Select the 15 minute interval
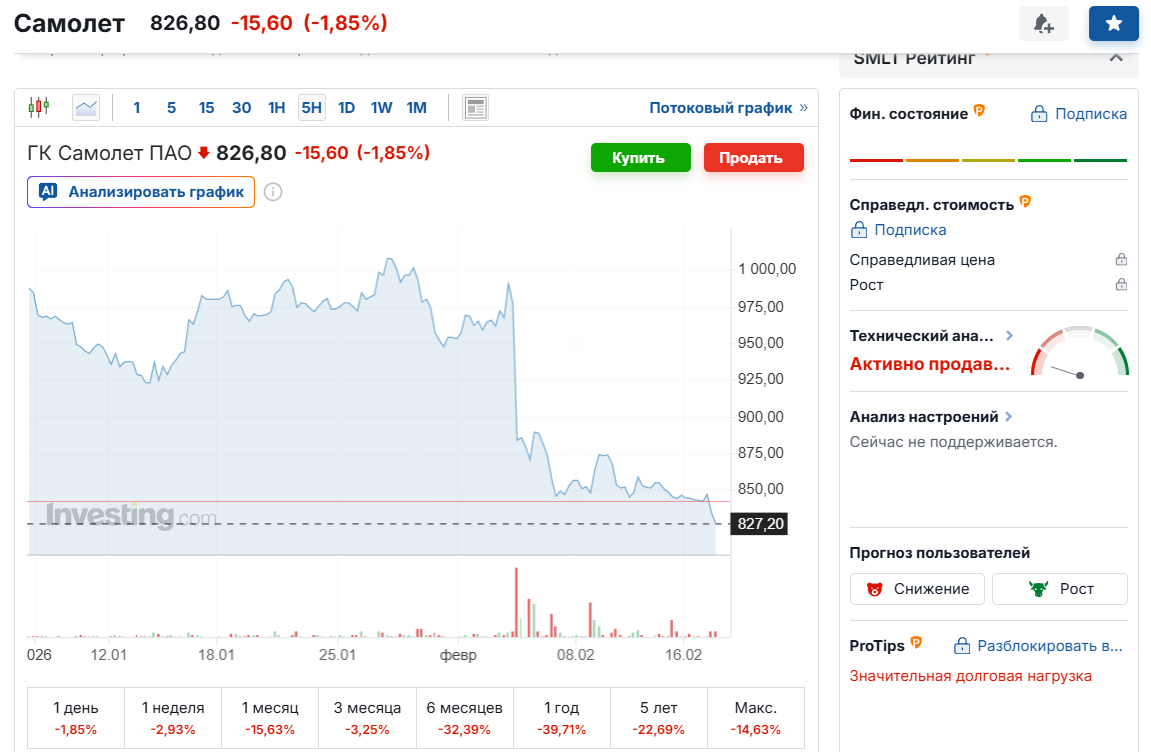Screen dimensions: 1151x752 point(206,108)
